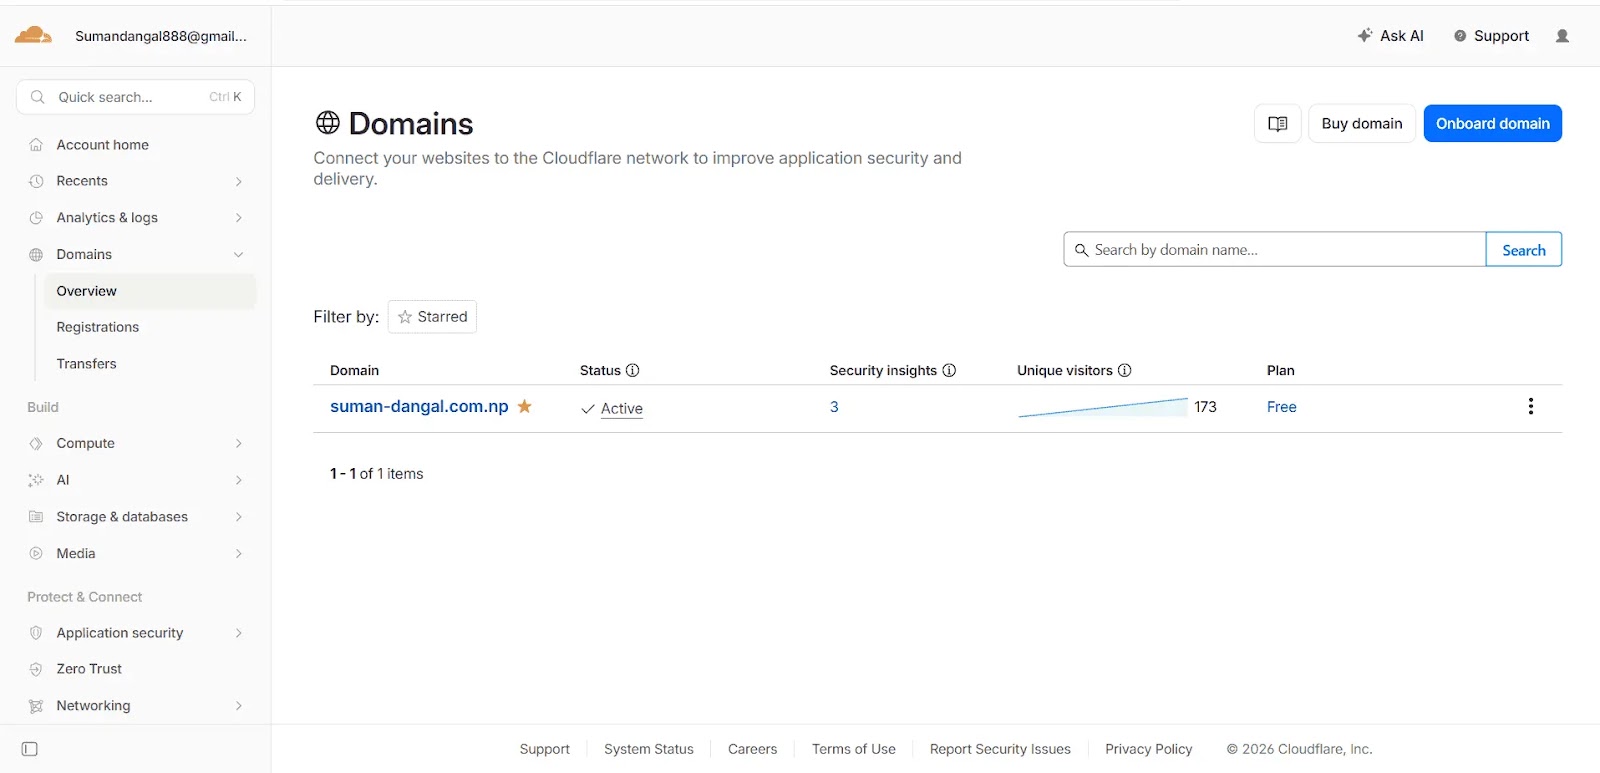Image resolution: width=1600 pixels, height=773 pixels.
Task: Click the Networking icon
Action: pos(36,706)
